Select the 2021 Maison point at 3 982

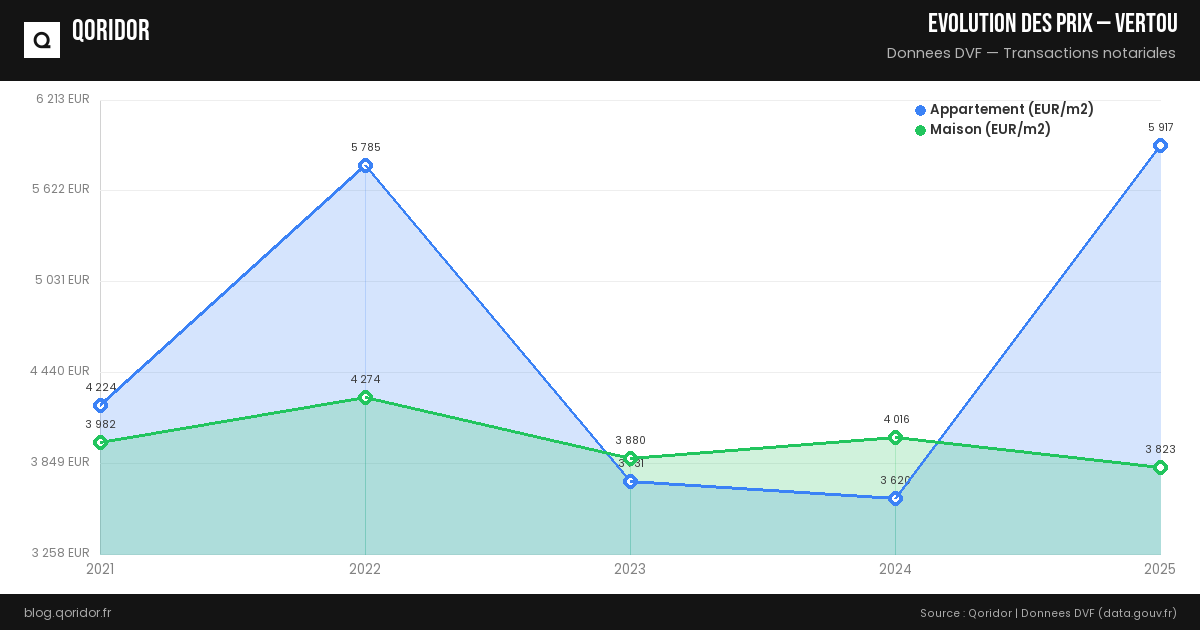point(100,442)
